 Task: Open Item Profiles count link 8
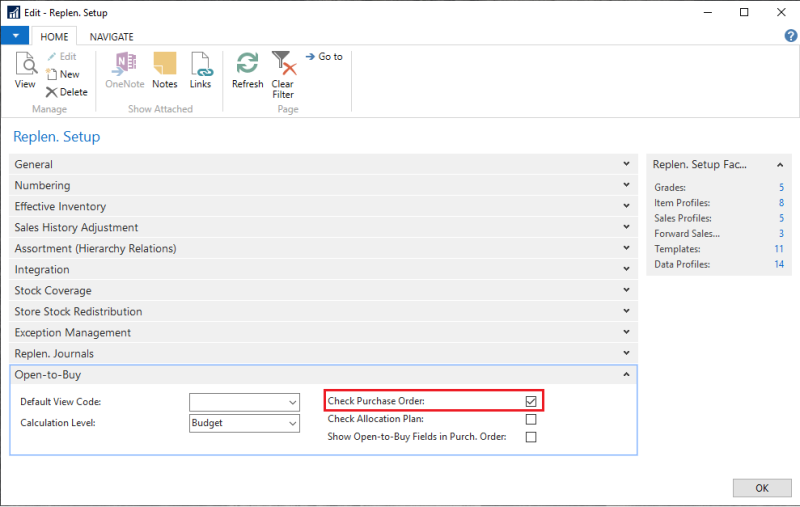(x=781, y=202)
